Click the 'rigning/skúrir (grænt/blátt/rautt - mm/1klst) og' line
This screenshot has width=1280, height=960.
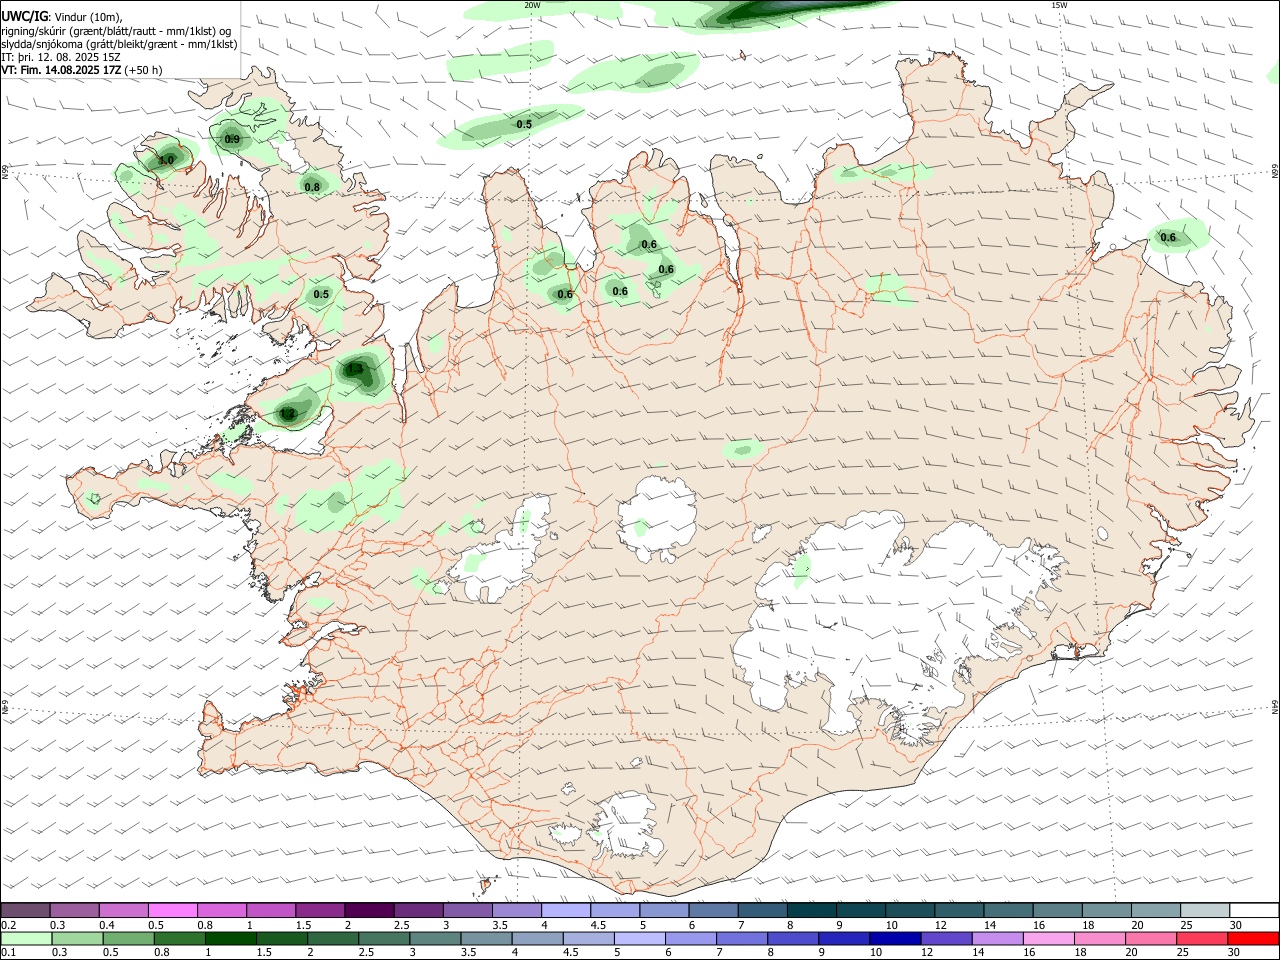pyautogui.click(x=116, y=31)
